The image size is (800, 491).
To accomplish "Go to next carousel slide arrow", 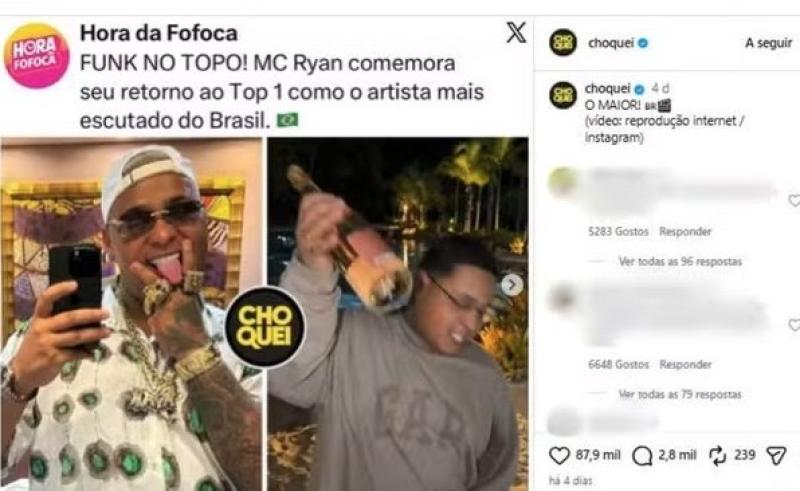I will pos(512,285).
